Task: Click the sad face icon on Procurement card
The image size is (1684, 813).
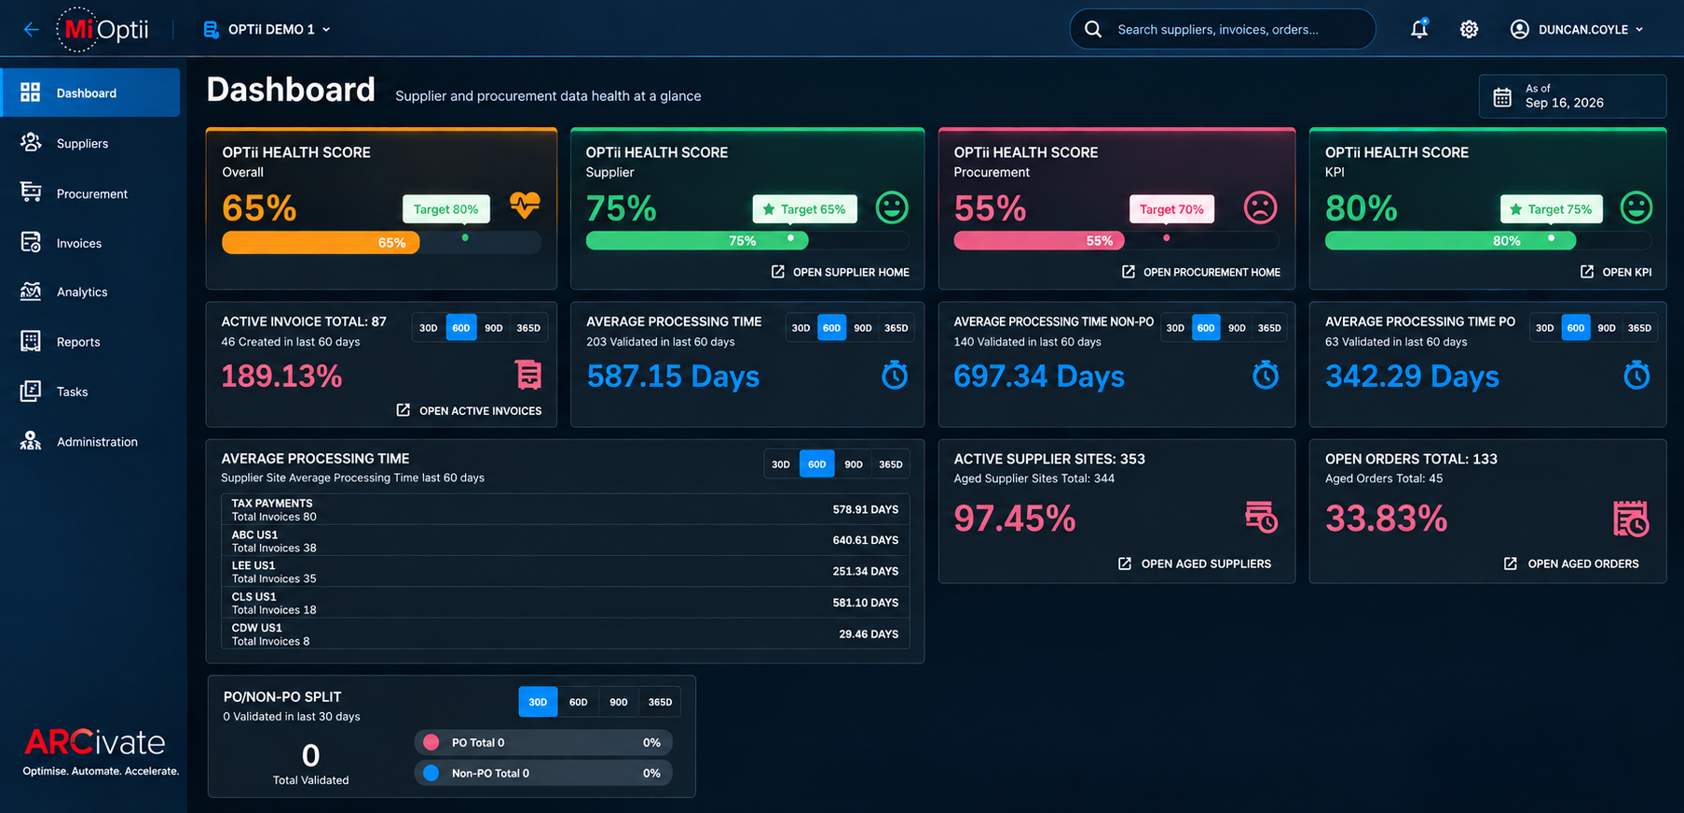Action: pos(1260,208)
